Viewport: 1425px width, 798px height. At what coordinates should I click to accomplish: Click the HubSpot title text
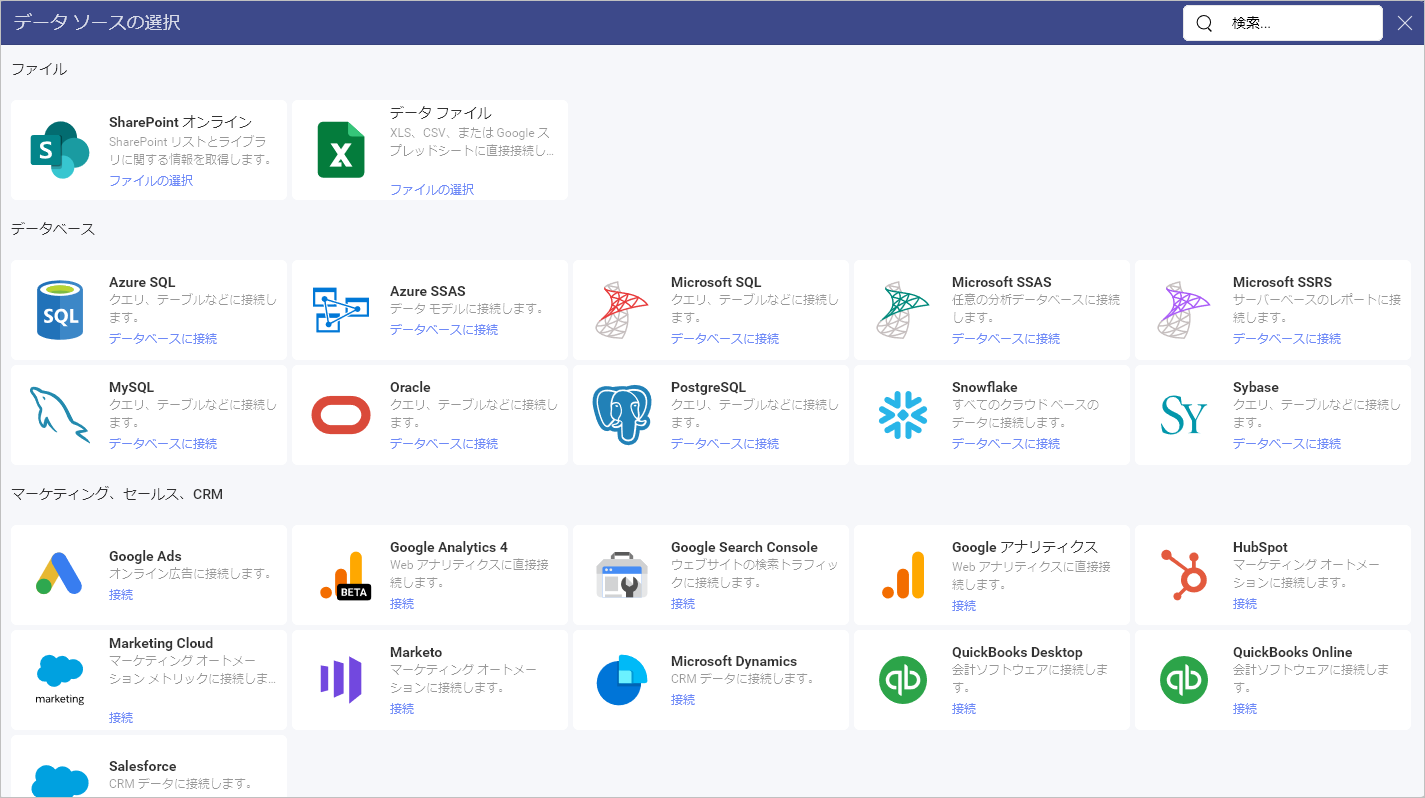[1260, 548]
